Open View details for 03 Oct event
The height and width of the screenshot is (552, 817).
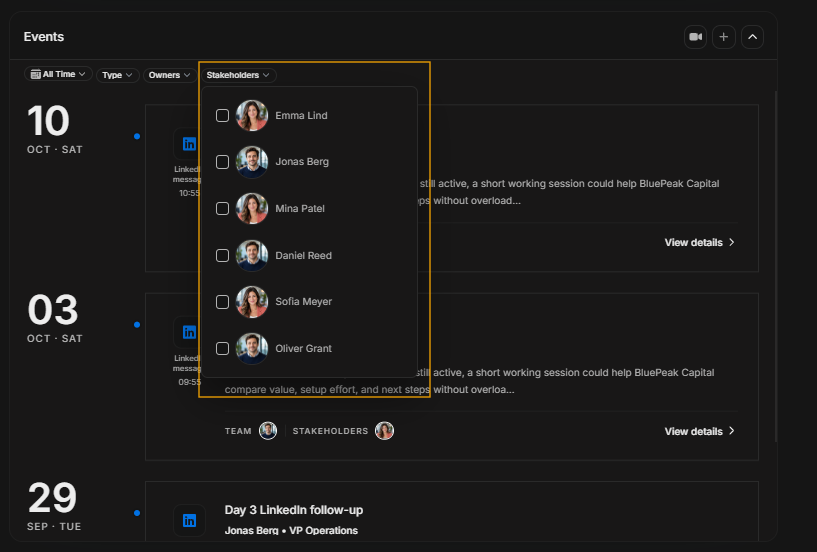click(699, 431)
